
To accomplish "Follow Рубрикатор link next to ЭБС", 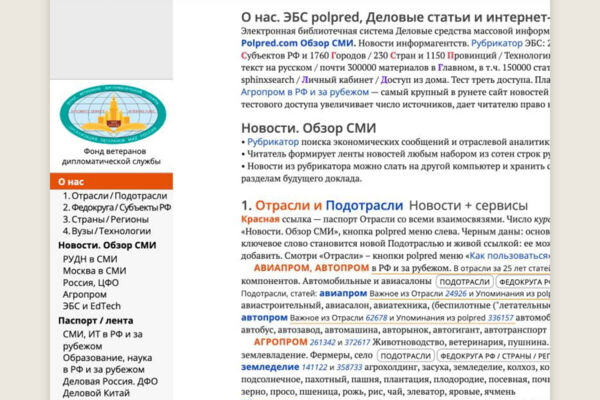I will coord(496,43).
